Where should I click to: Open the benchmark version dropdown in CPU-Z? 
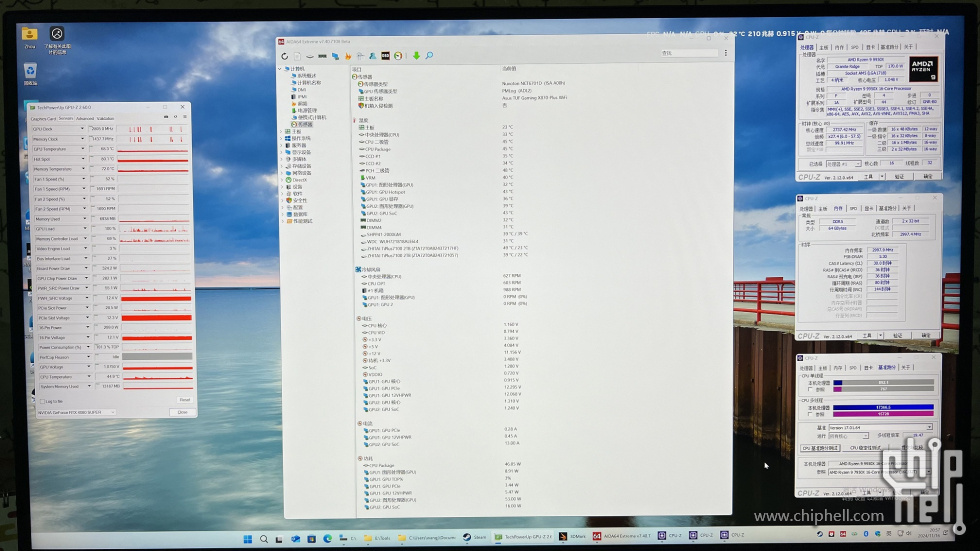click(x=930, y=427)
